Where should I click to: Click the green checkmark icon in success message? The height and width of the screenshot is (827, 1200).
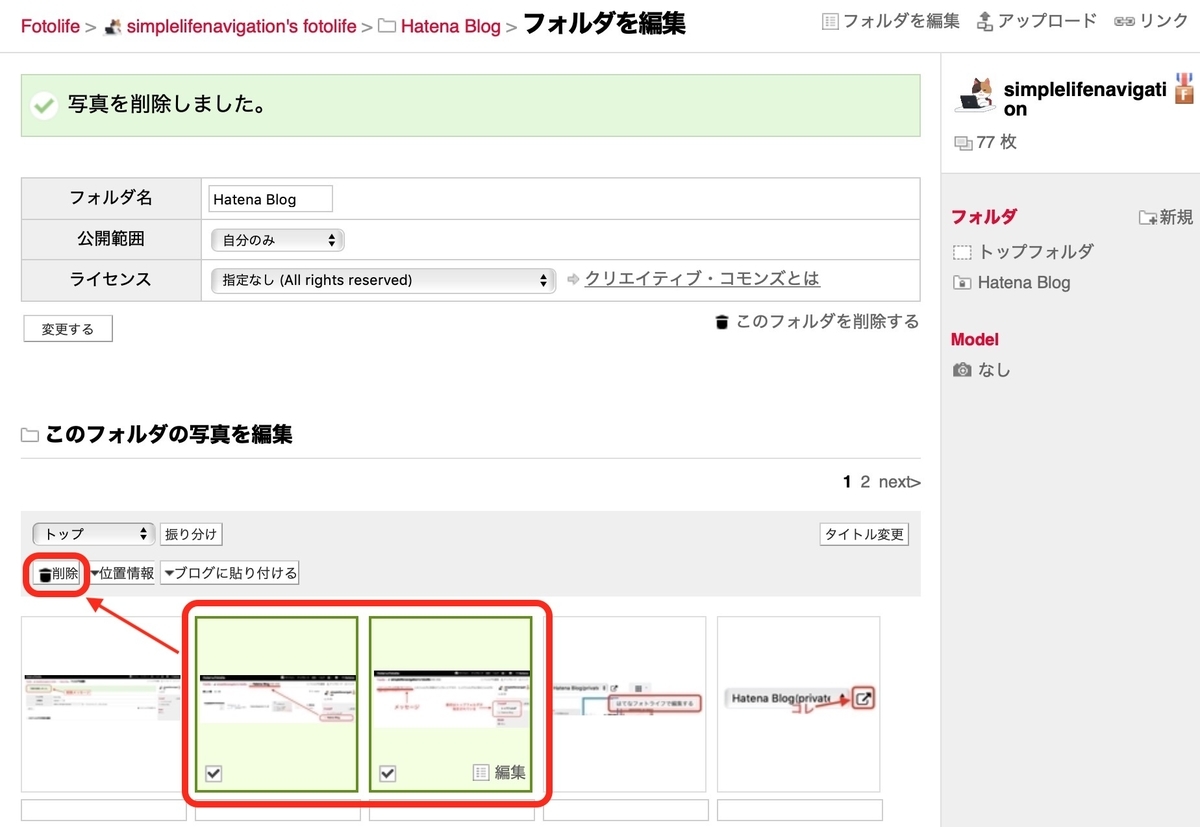[43, 105]
